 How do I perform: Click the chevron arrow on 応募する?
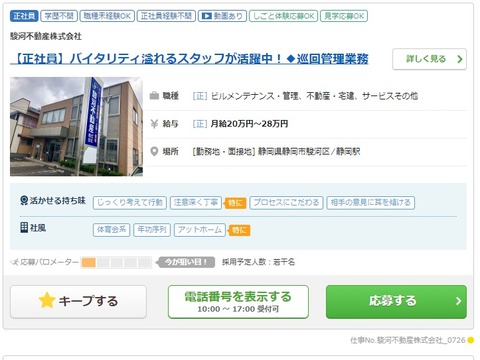(458, 301)
